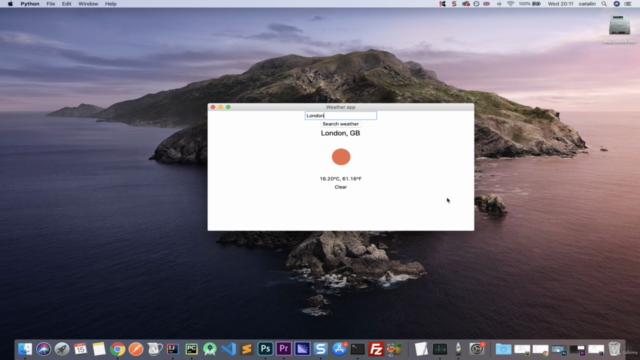Open the Python application menu
Image resolution: width=640 pixels, height=360 pixels.
[x=30, y=4]
